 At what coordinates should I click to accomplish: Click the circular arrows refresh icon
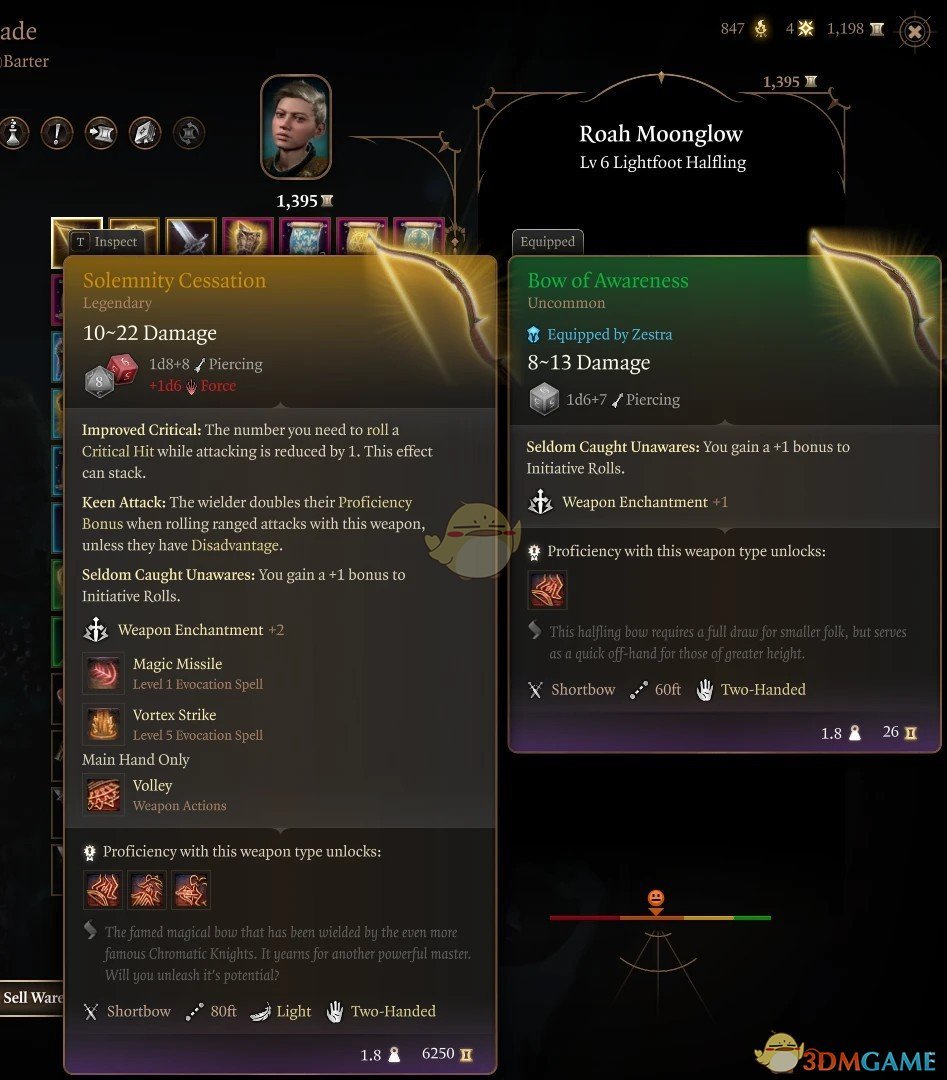click(x=189, y=133)
